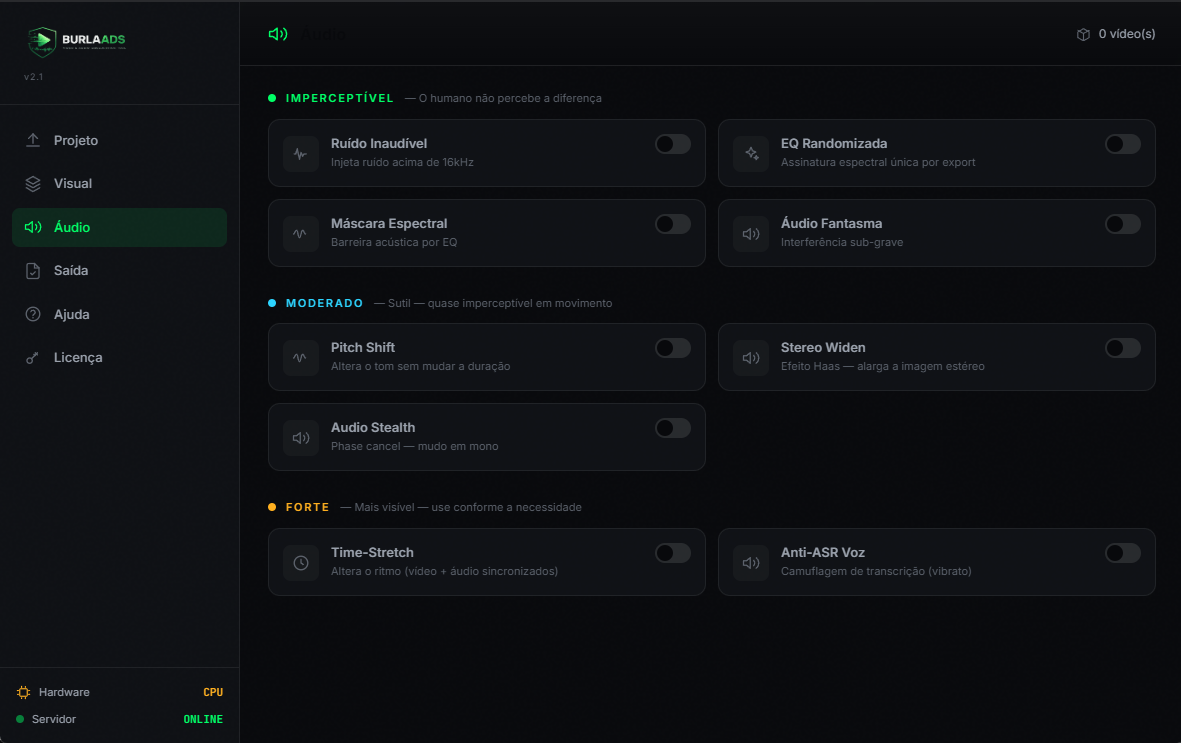Image resolution: width=1181 pixels, height=743 pixels.
Task: Open the Saída section
Action: point(119,271)
